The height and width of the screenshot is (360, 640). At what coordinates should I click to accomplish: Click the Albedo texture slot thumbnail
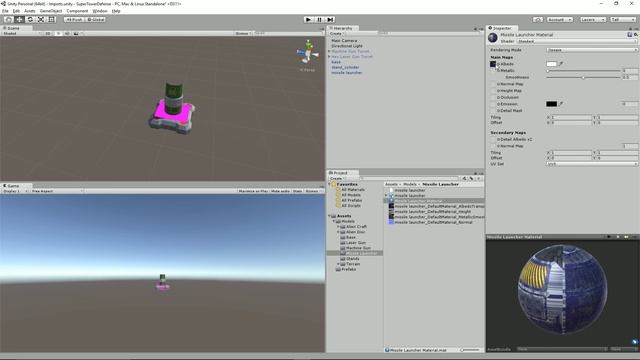pos(493,64)
